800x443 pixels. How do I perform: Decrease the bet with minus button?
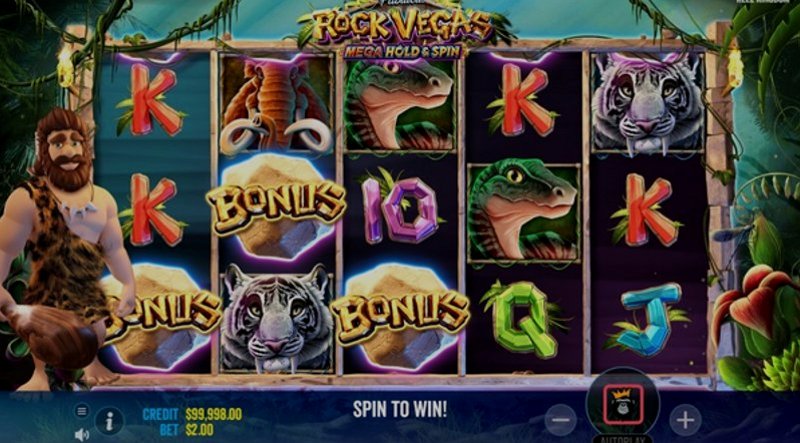(x=560, y=420)
